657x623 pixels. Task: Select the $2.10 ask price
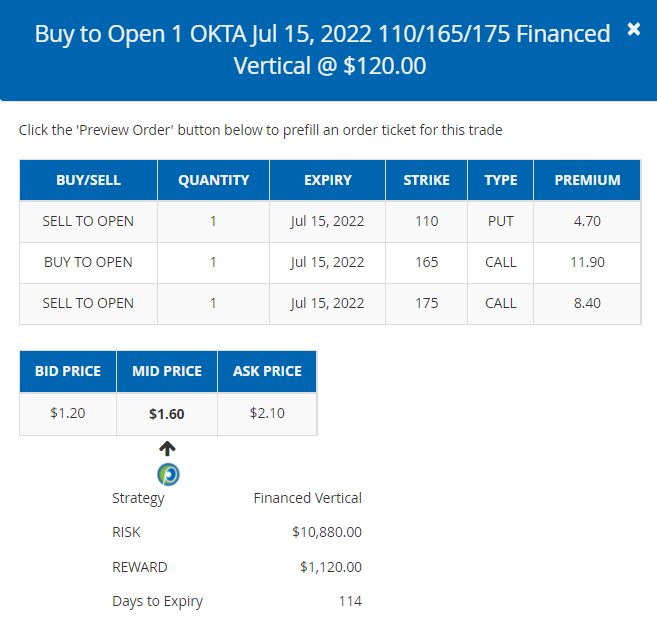pyautogui.click(x=267, y=413)
